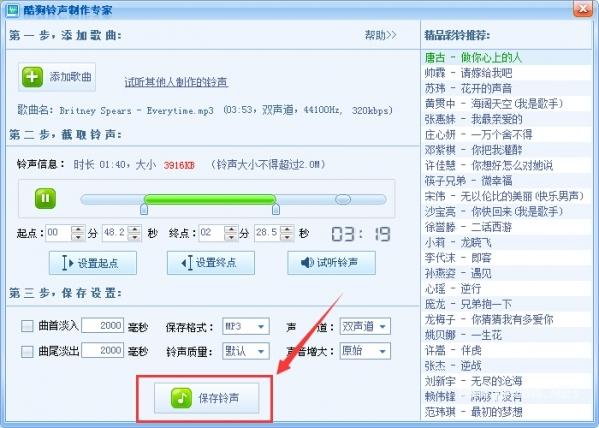Screen dimensions: 599x428
Task: Expand the 声音增大 volume dropdown
Action: (365, 351)
